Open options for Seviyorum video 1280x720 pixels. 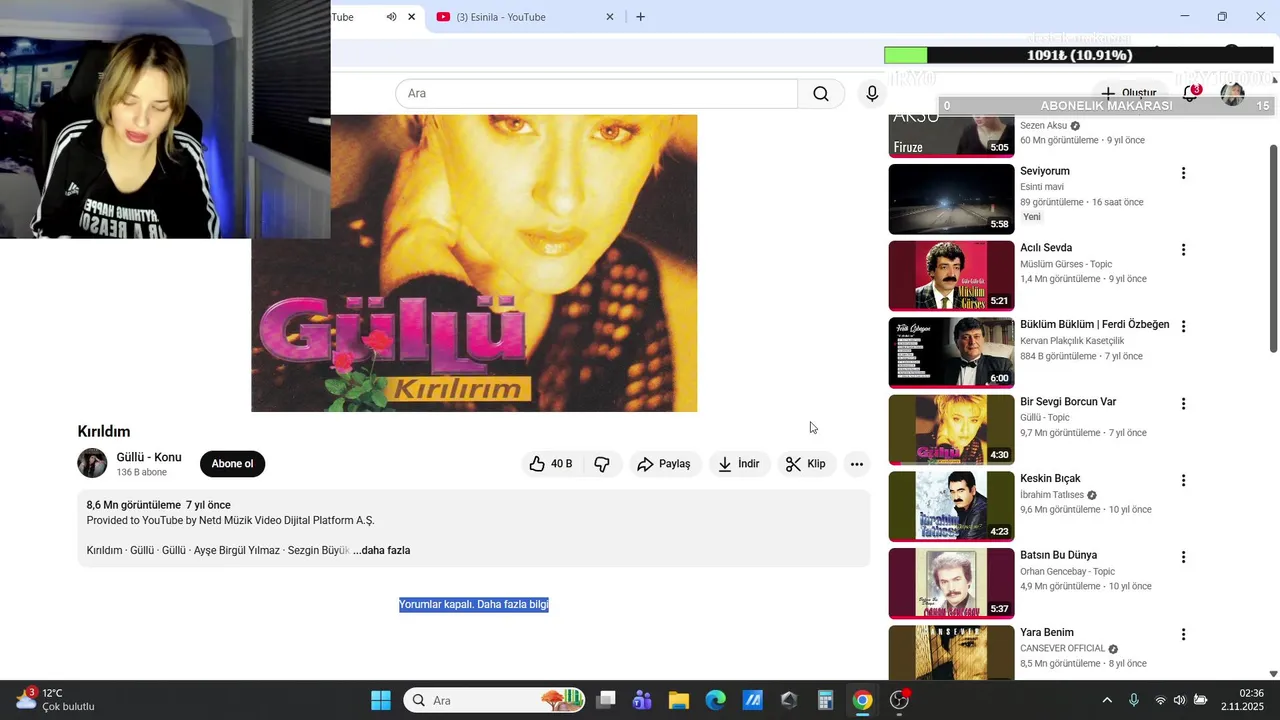(x=1183, y=173)
